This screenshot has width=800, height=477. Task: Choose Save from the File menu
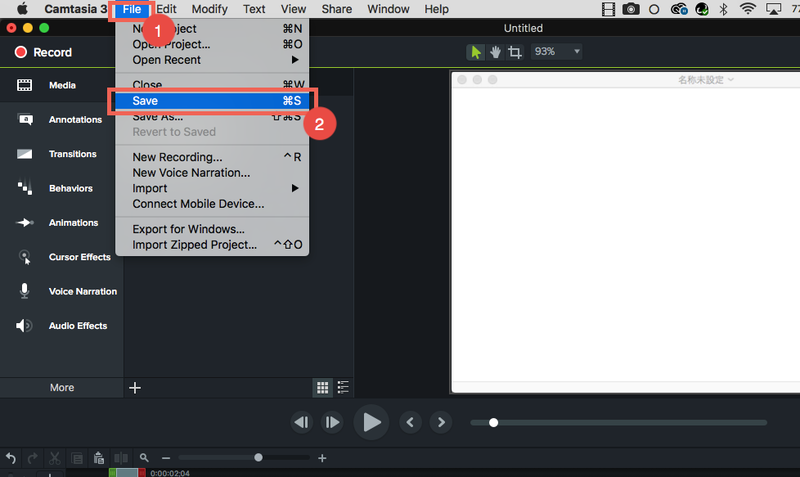pos(212,101)
